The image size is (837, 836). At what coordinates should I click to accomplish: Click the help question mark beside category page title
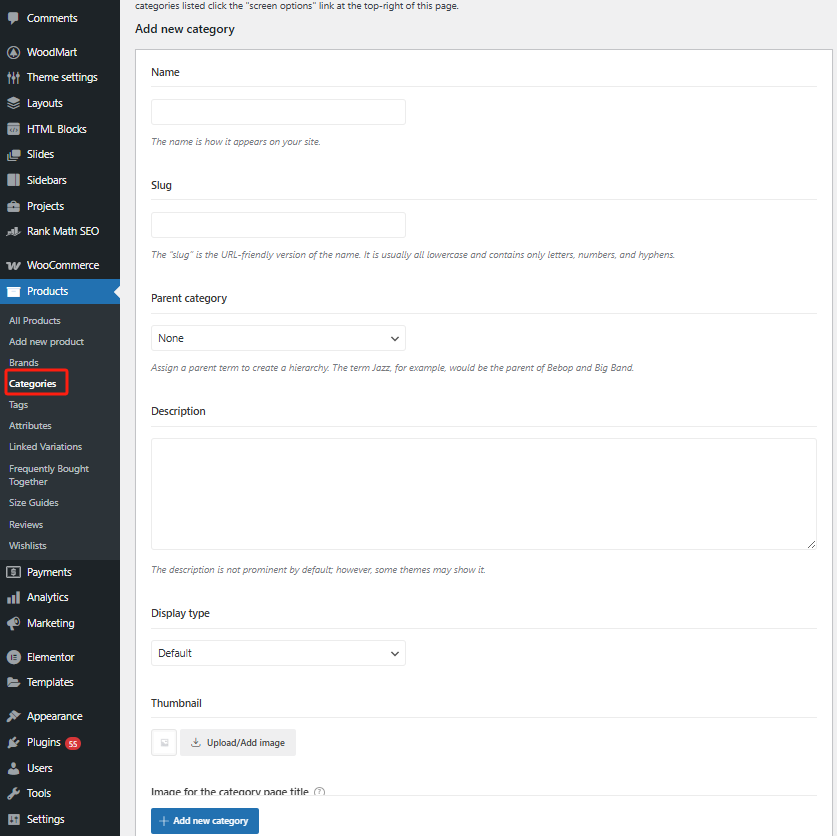pos(319,792)
